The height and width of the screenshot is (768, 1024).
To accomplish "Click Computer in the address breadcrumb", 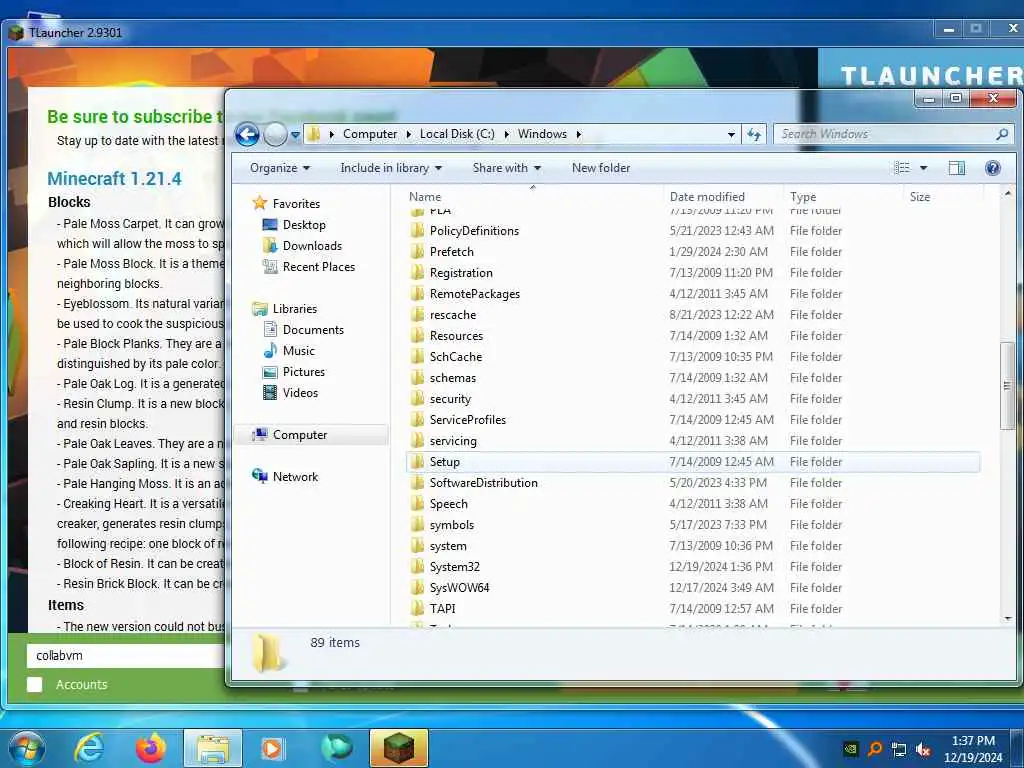I will [370, 134].
